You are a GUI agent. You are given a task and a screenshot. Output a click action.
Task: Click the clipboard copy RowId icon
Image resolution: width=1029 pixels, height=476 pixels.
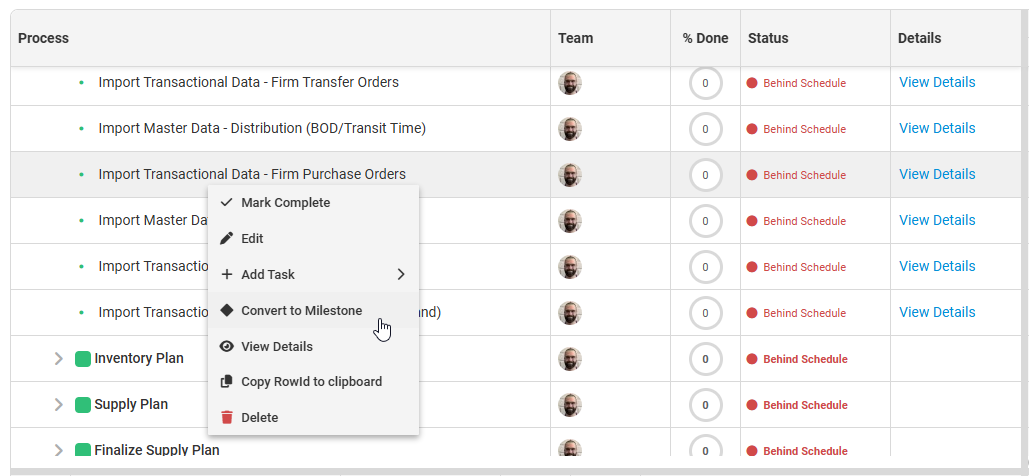pos(226,382)
